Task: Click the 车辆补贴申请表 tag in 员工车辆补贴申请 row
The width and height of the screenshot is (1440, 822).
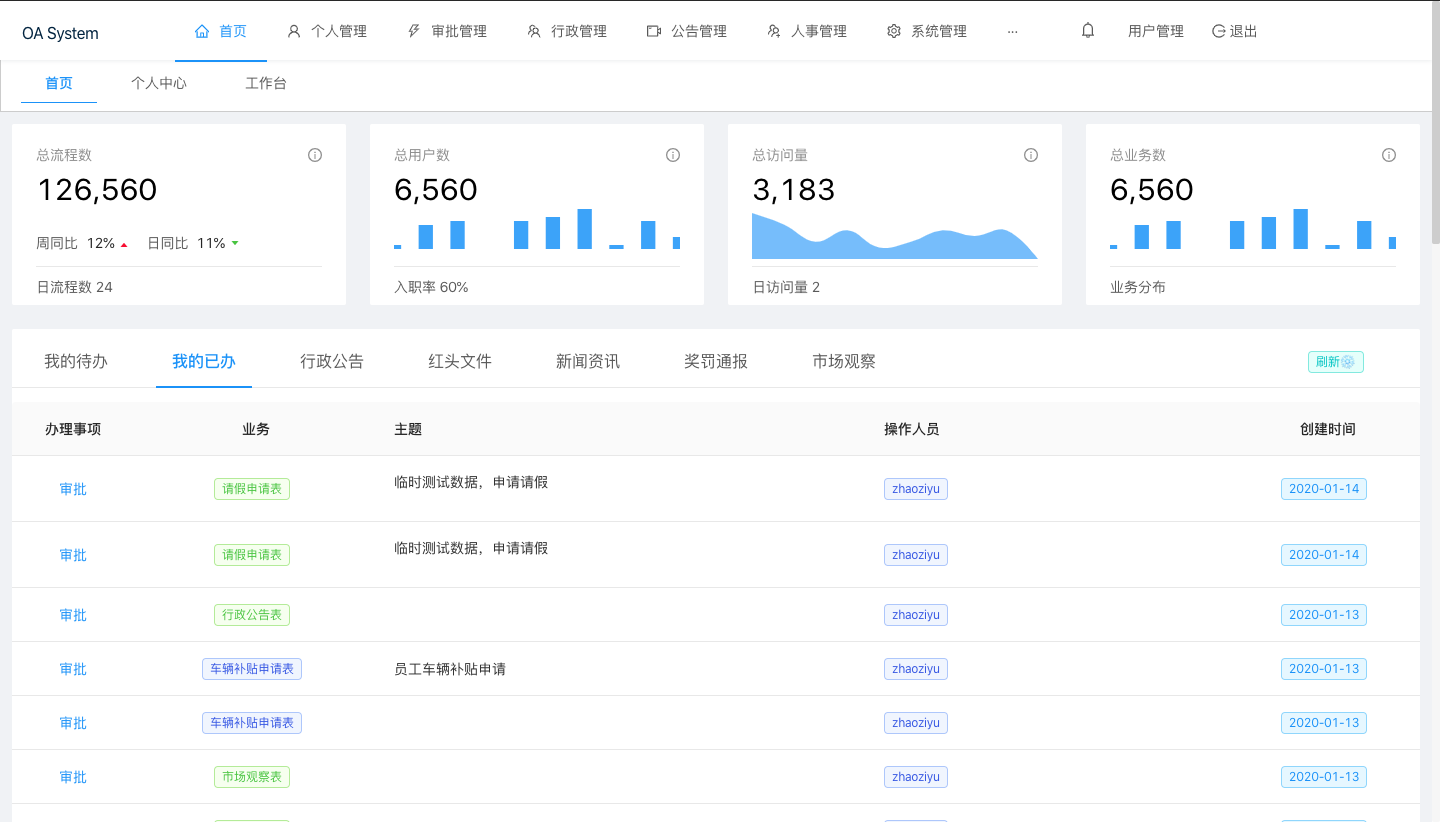Action: click(252, 669)
